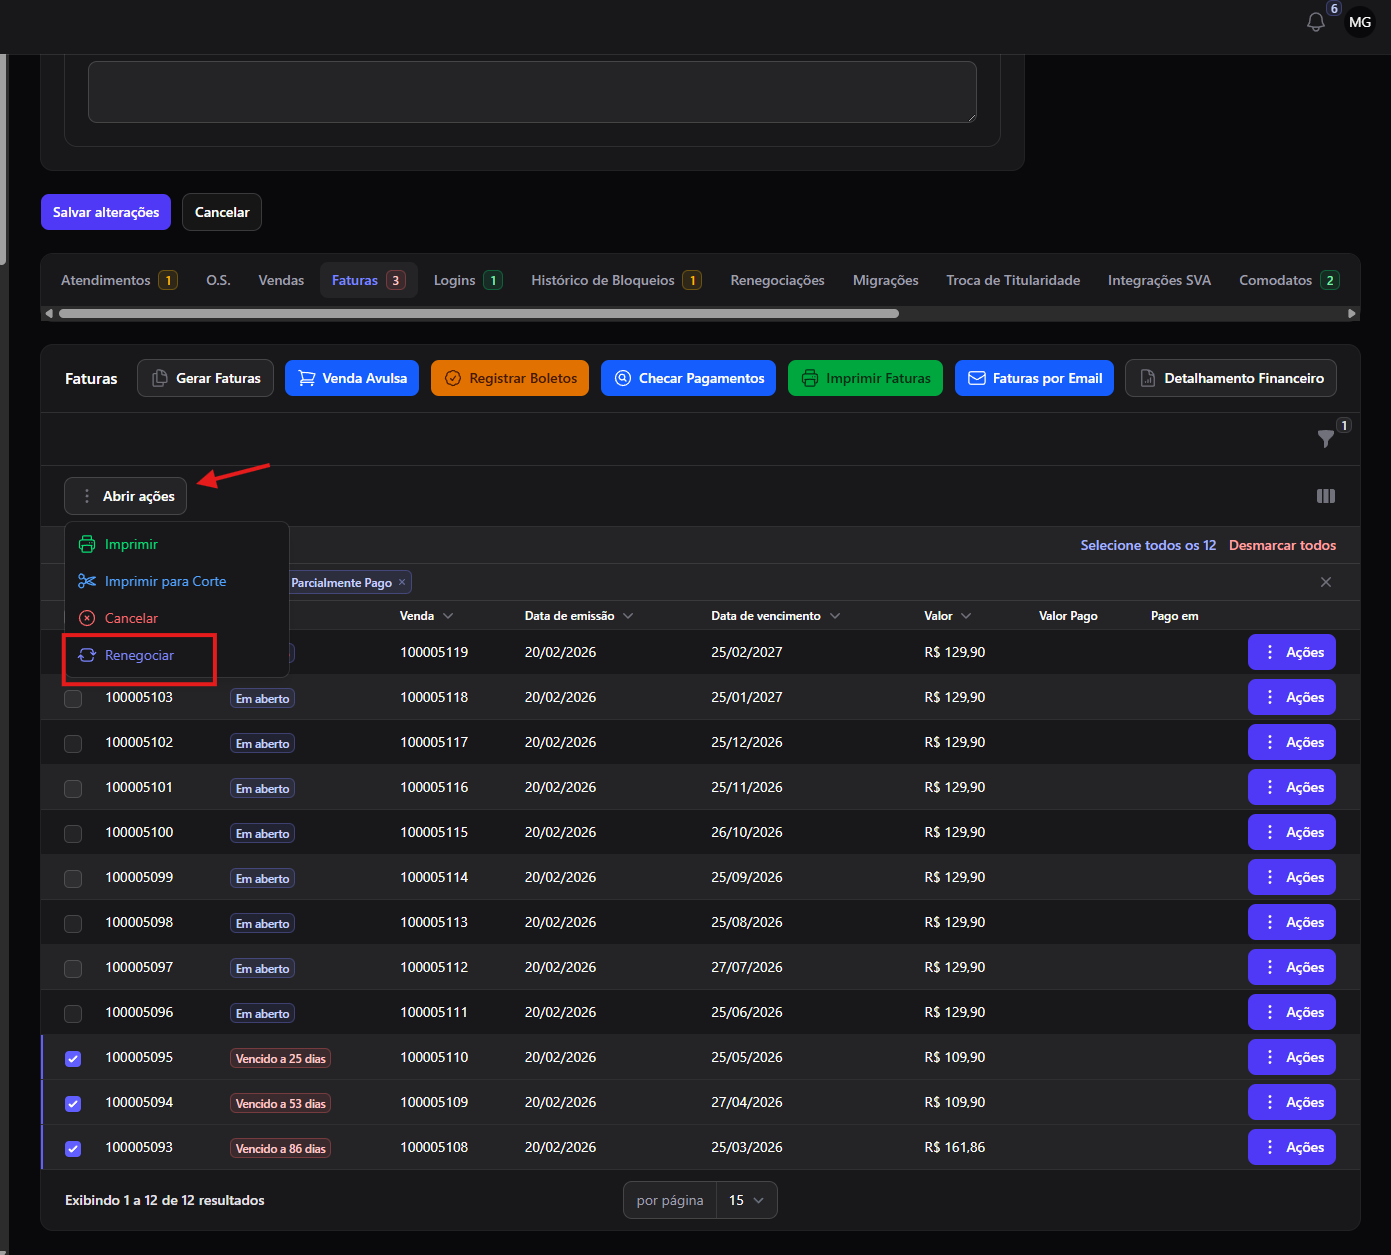Select Renegociar in the actions menu
This screenshot has height=1255, width=1391.
[x=139, y=655]
